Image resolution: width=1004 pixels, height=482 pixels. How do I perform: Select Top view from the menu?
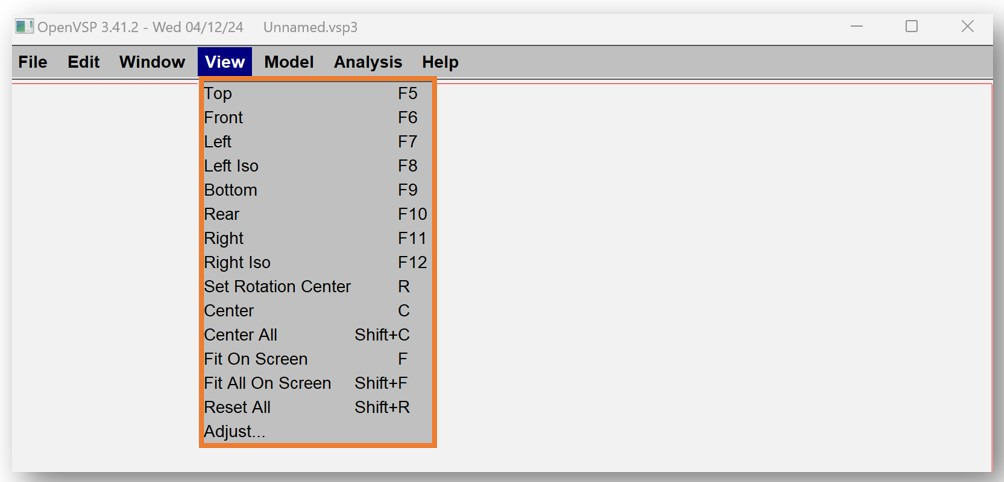(218, 94)
